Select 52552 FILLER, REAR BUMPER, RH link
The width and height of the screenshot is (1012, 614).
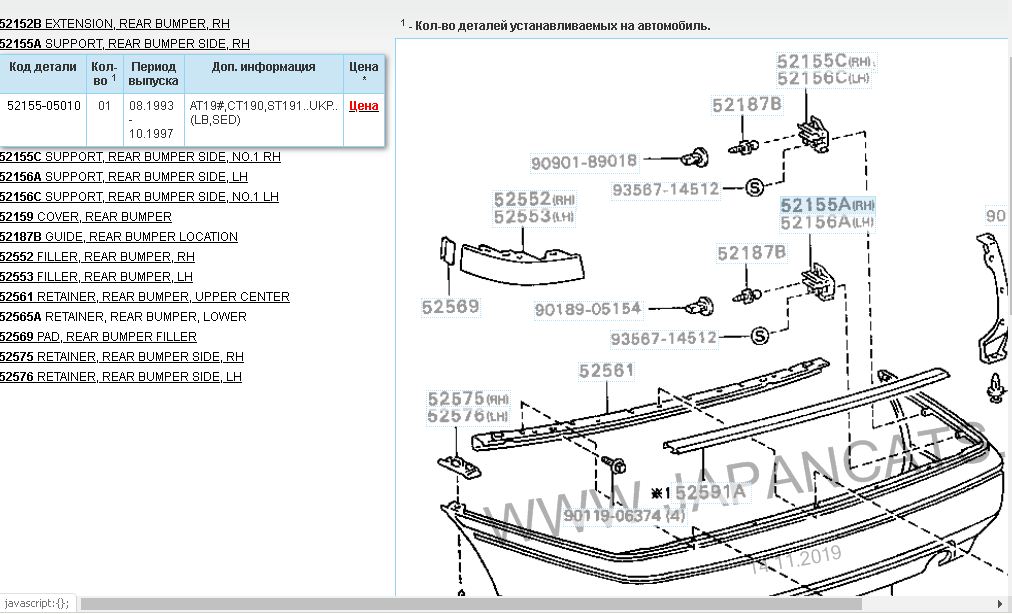pyautogui.click(x=97, y=257)
